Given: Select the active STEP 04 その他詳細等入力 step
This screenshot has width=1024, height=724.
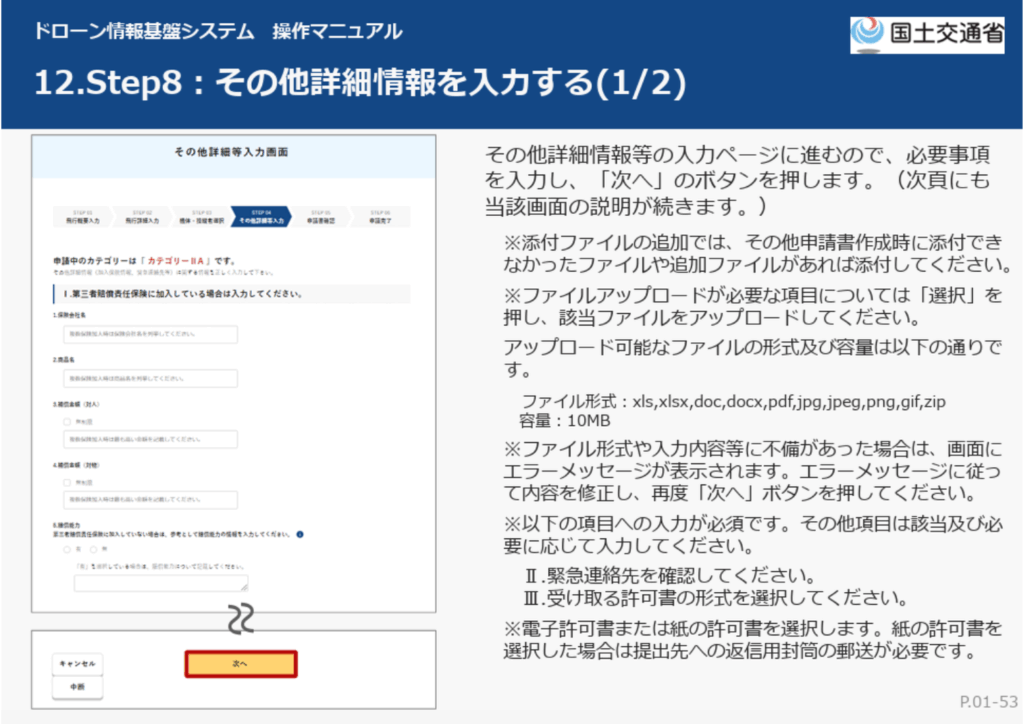Looking at the screenshot, I should coord(261,216).
